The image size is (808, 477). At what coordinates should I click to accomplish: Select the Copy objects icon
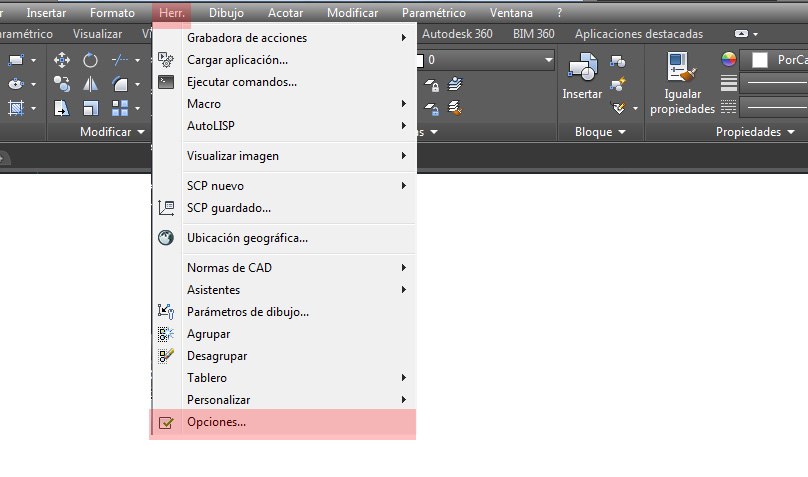tap(61, 84)
